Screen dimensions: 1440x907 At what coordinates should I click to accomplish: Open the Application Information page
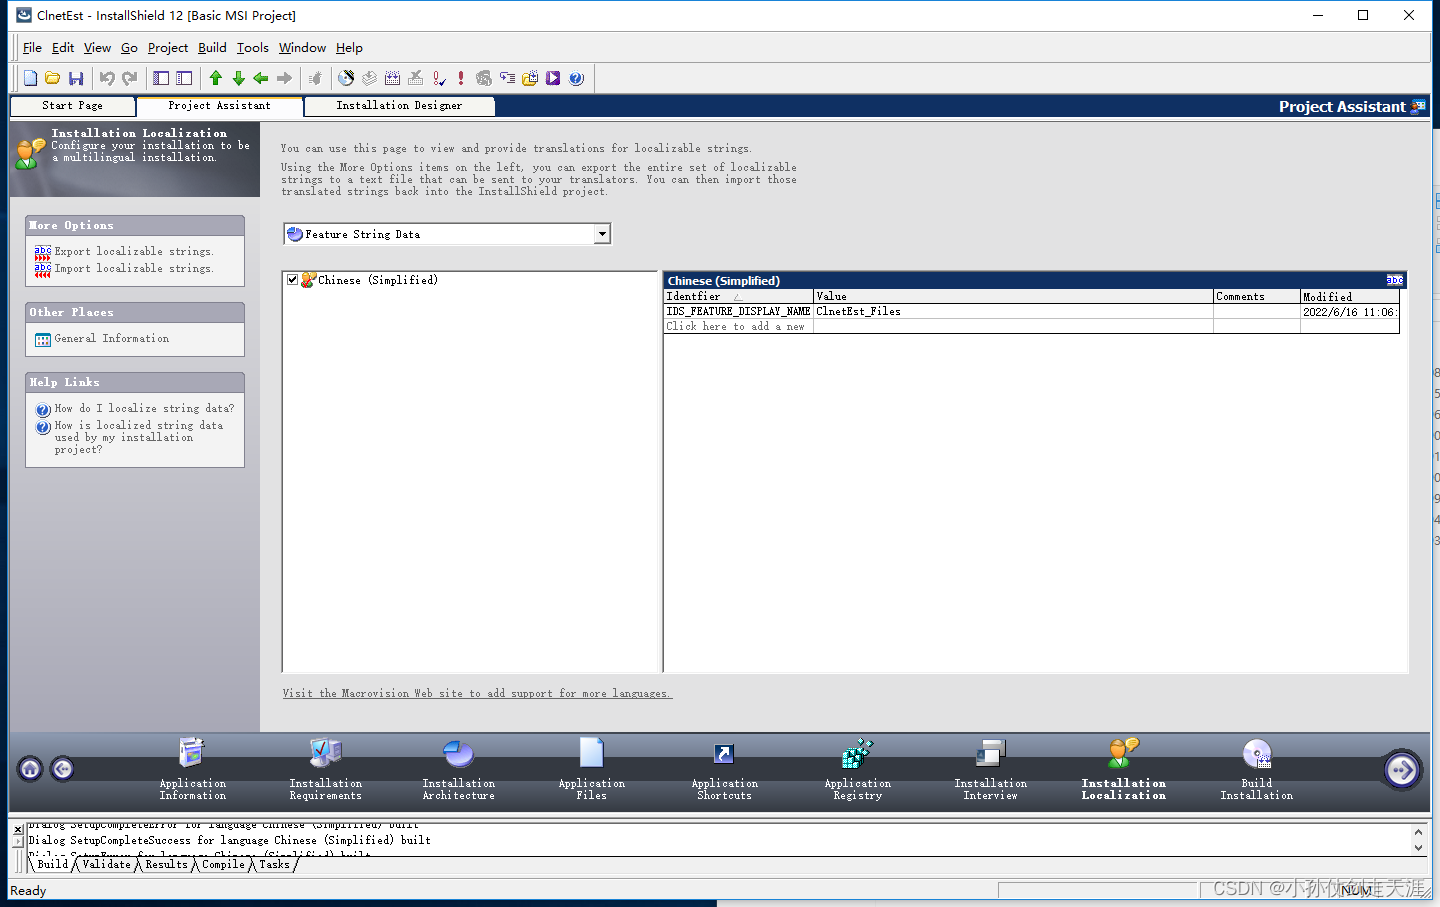191,768
